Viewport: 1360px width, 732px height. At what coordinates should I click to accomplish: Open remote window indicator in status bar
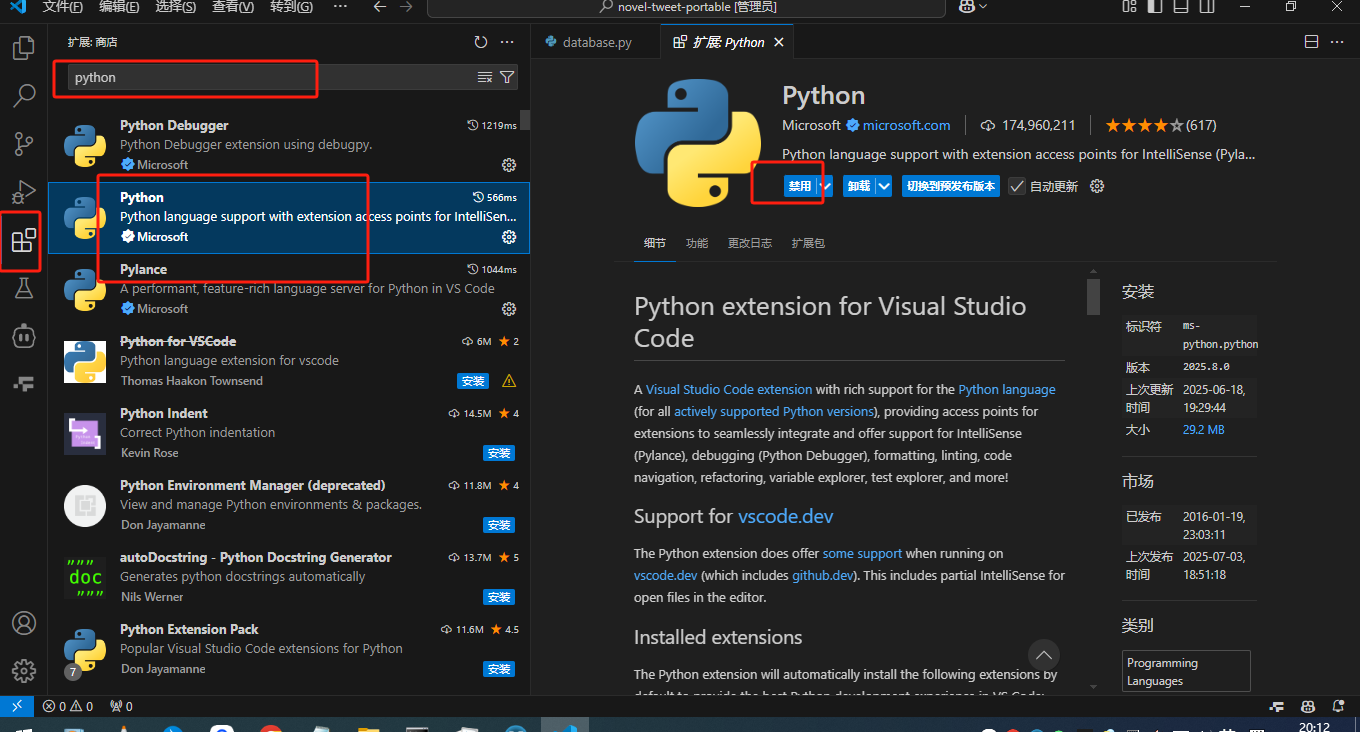pos(16,706)
